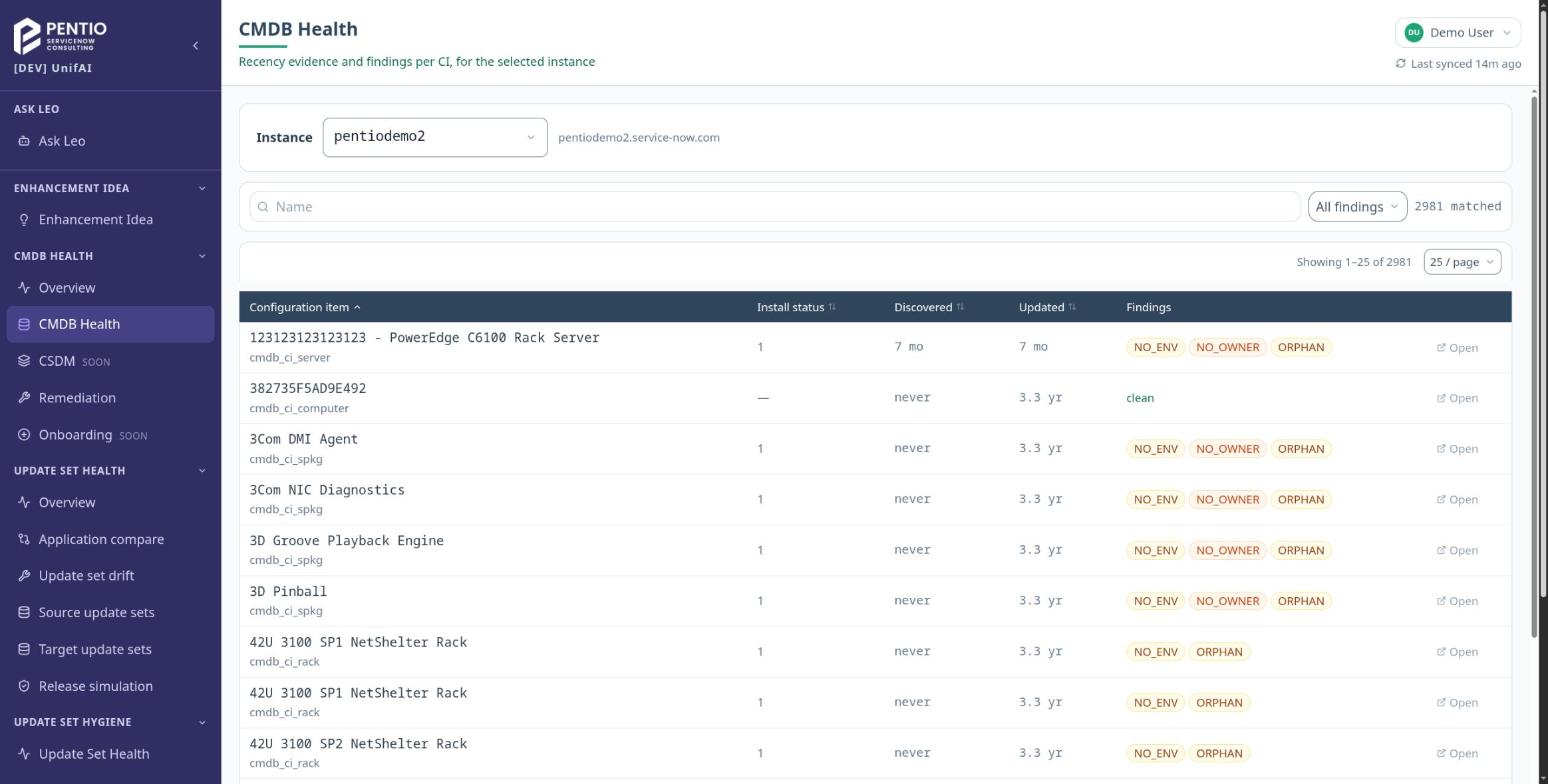Image resolution: width=1548 pixels, height=784 pixels.
Task: Open the 3Com NIC Diagnostics record
Action: coord(1457,500)
